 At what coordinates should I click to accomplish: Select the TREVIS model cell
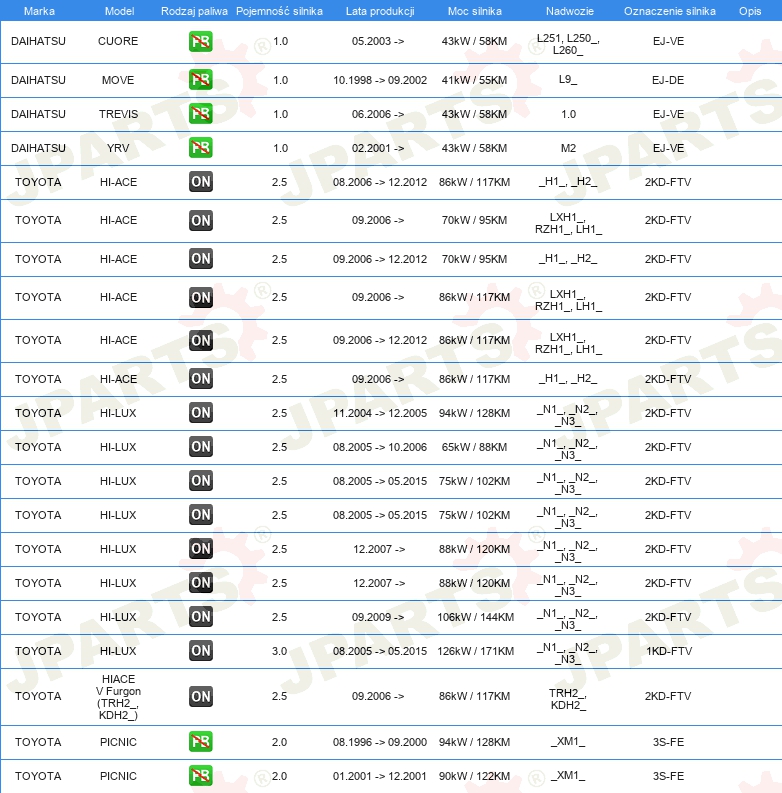118,114
